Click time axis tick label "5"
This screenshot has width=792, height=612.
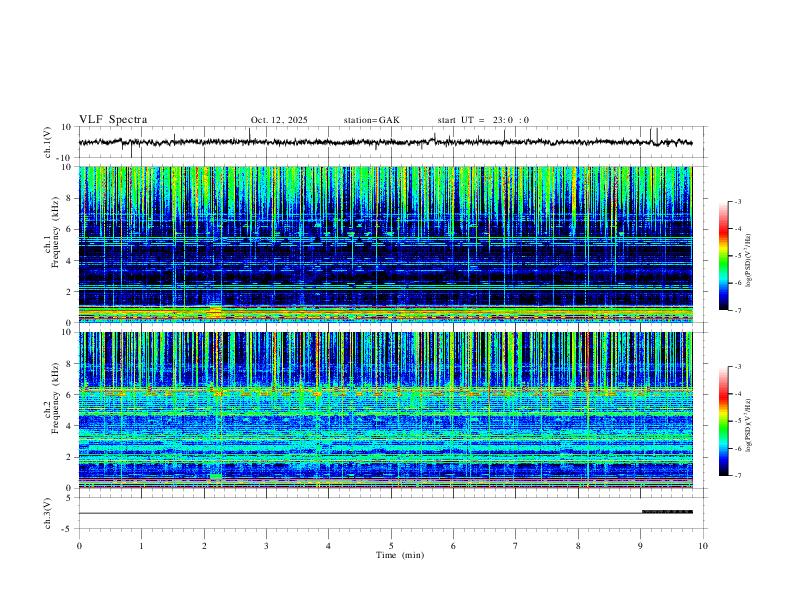click(x=391, y=546)
